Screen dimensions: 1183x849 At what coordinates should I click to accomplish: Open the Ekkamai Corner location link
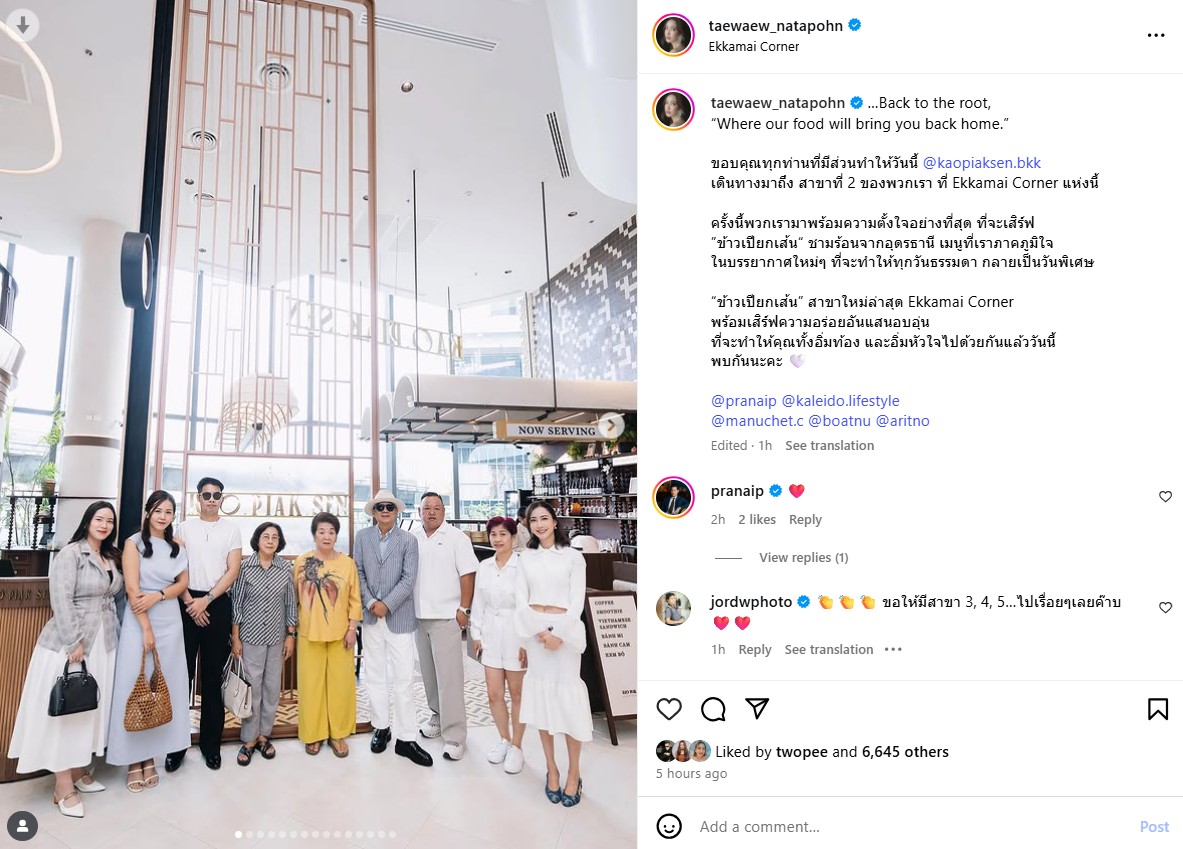pos(754,47)
